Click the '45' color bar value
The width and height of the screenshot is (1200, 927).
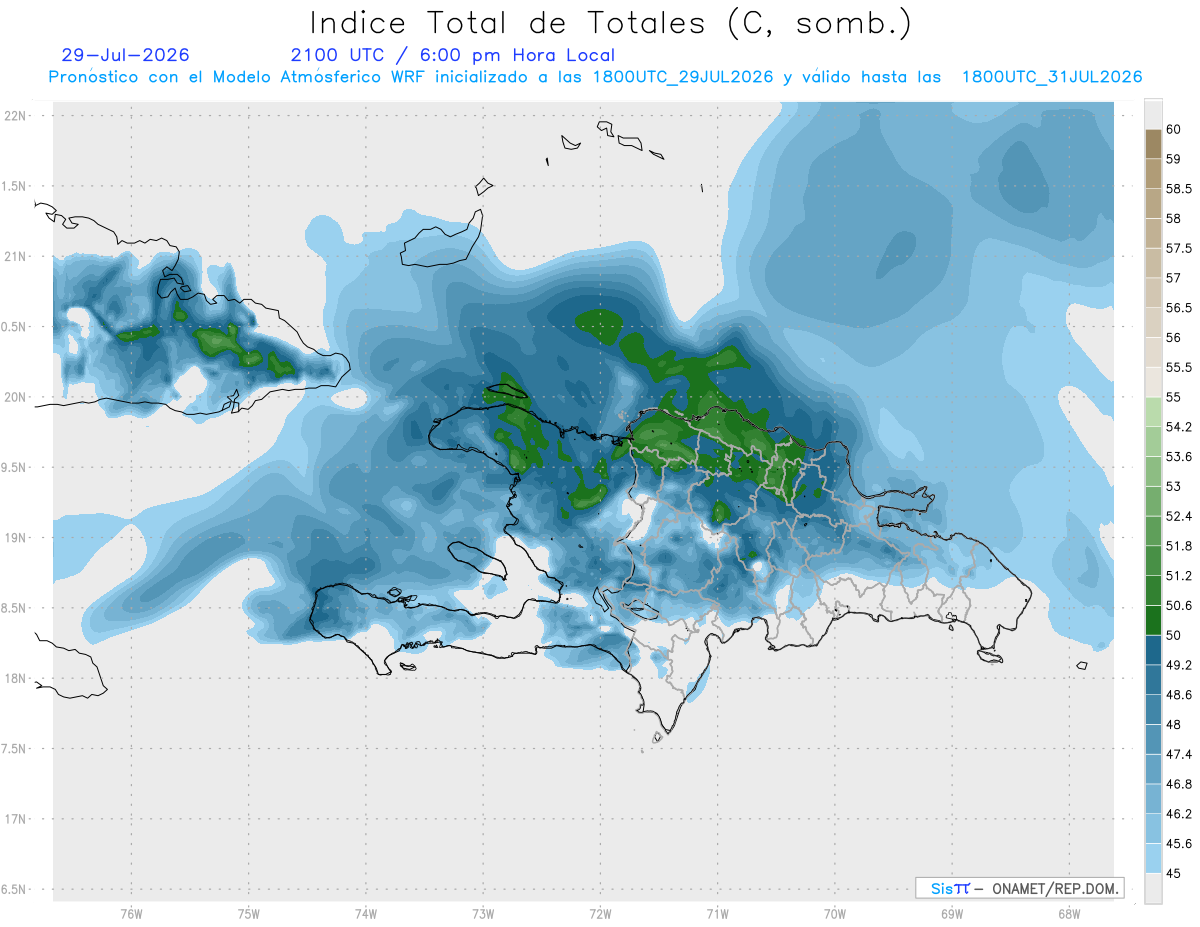(x=1174, y=874)
